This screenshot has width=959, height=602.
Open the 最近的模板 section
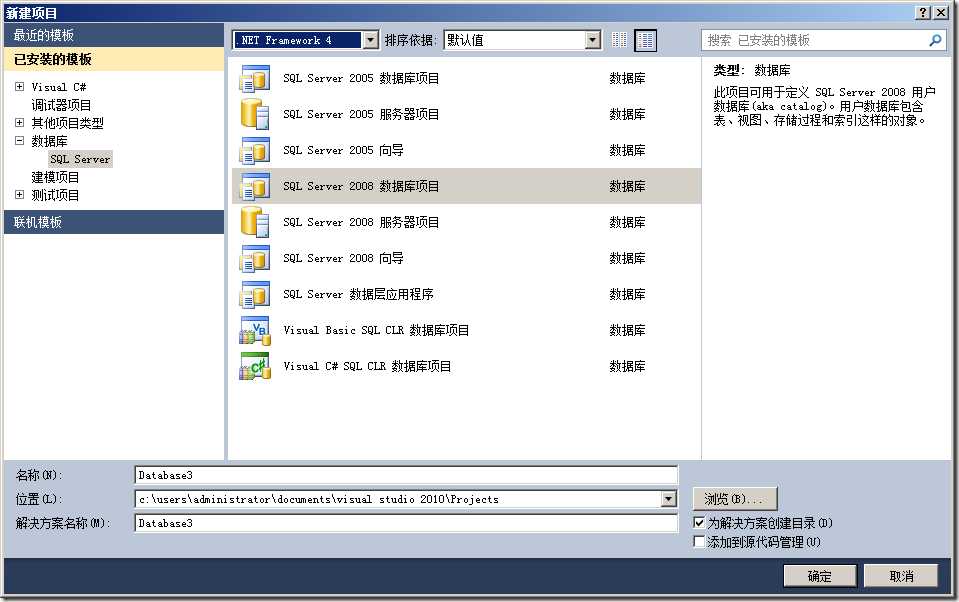[114, 35]
